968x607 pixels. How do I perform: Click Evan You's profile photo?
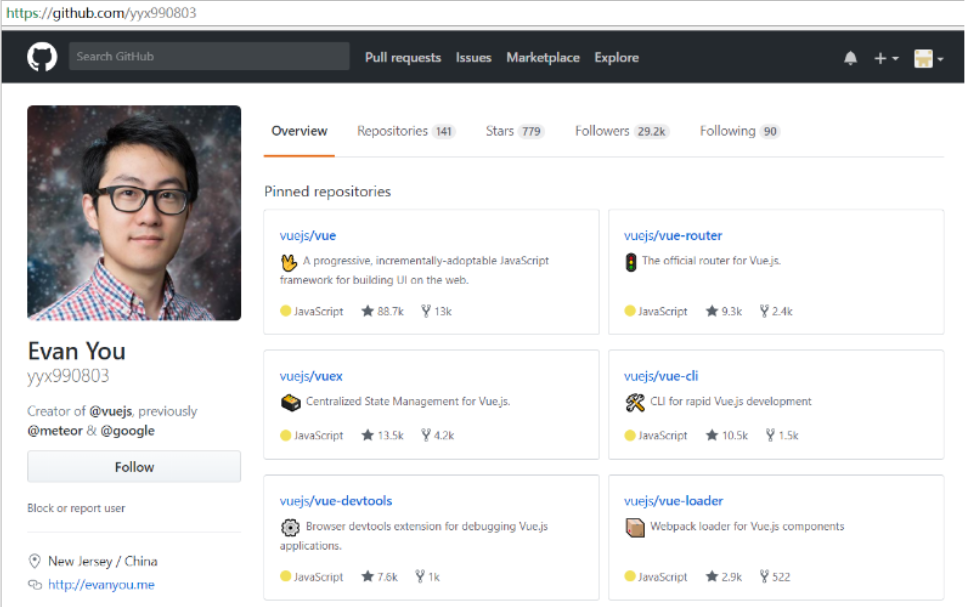[134, 212]
